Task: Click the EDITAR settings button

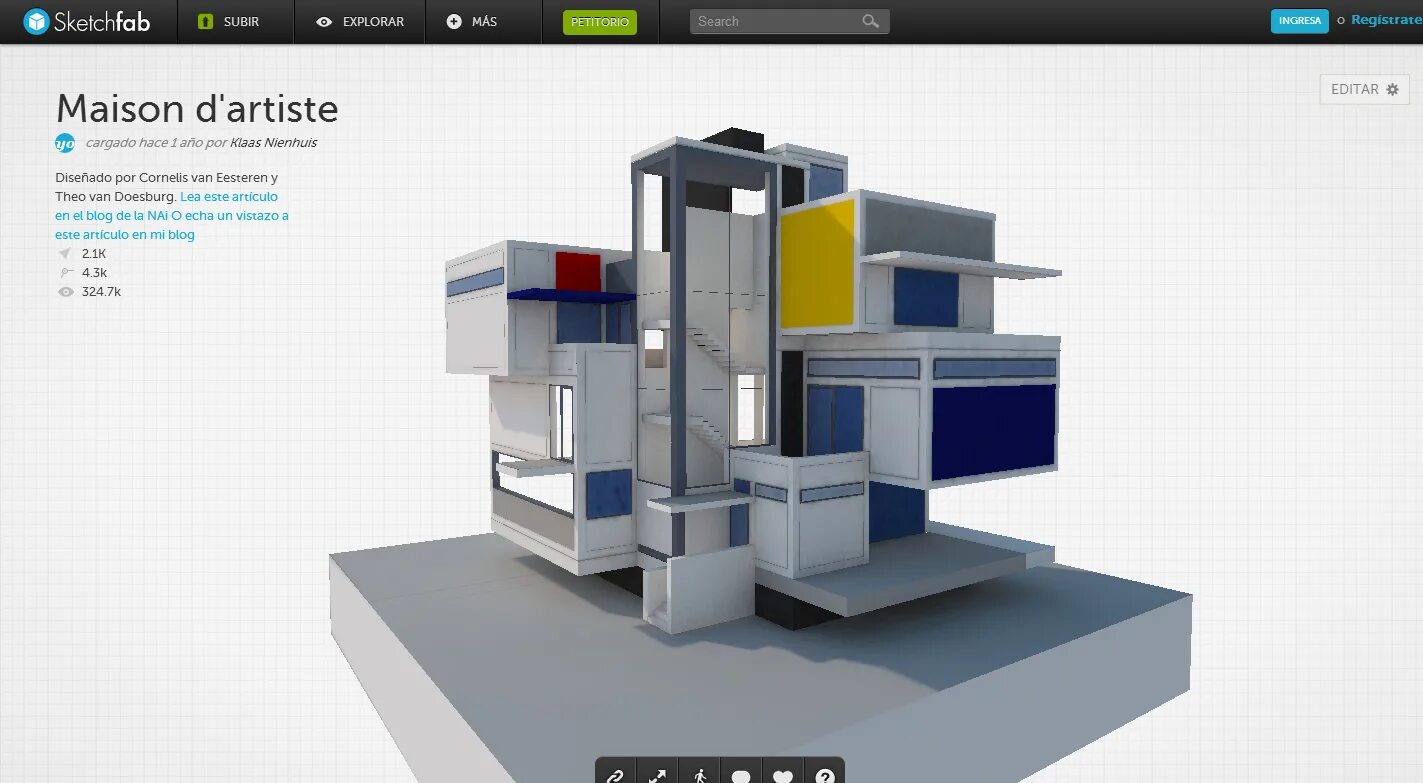Action: (1364, 89)
